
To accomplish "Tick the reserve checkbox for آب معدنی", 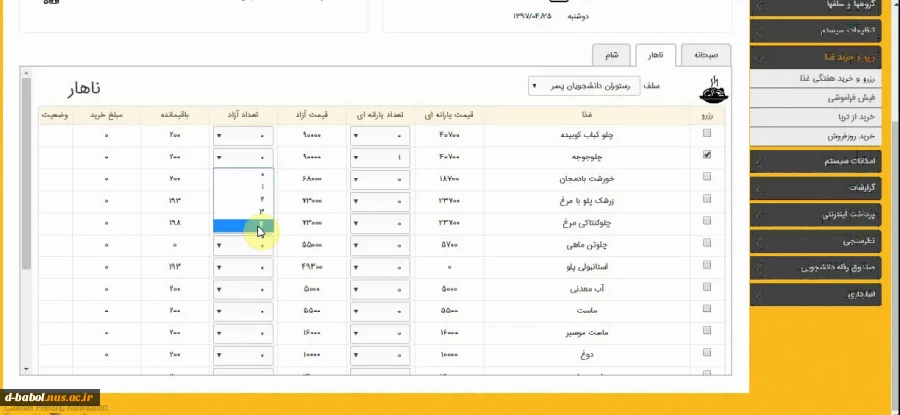I will click(707, 286).
